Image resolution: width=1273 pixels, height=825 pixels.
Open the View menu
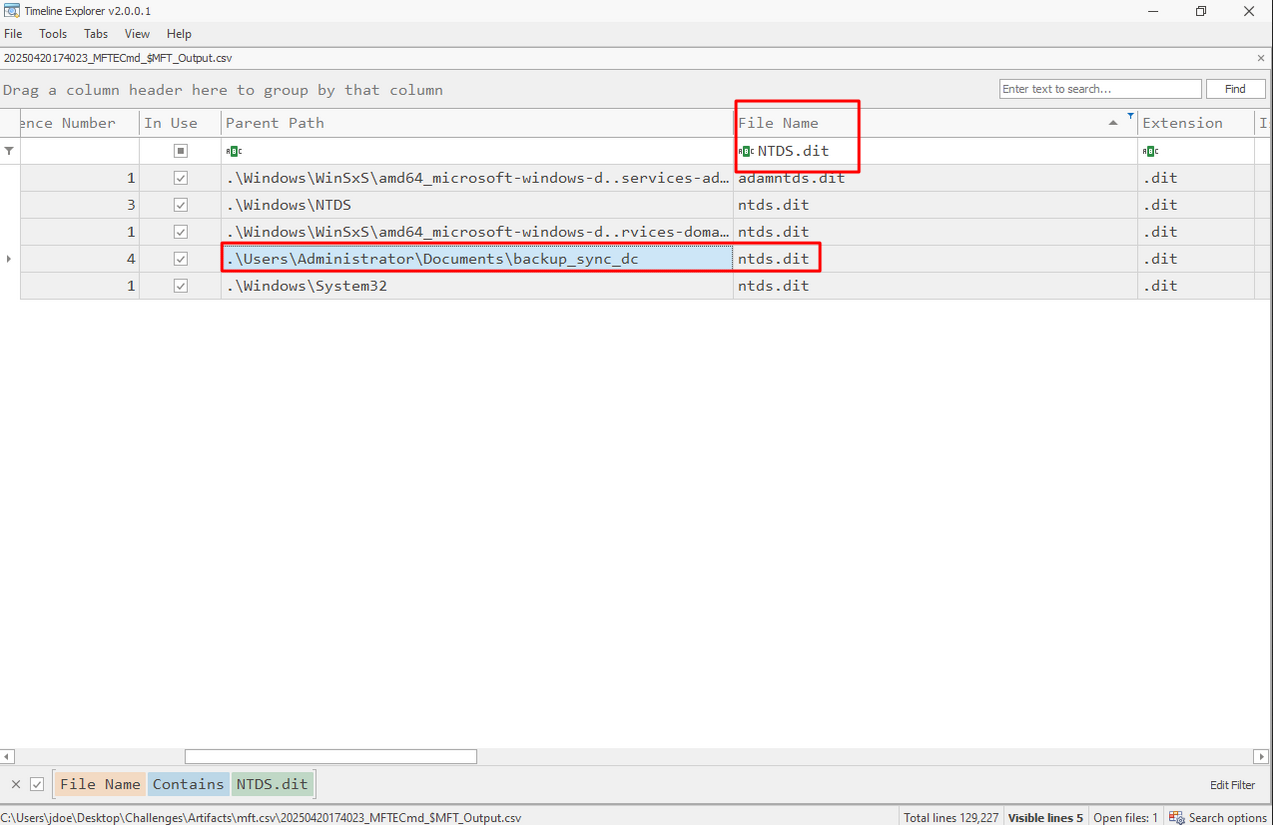click(137, 34)
